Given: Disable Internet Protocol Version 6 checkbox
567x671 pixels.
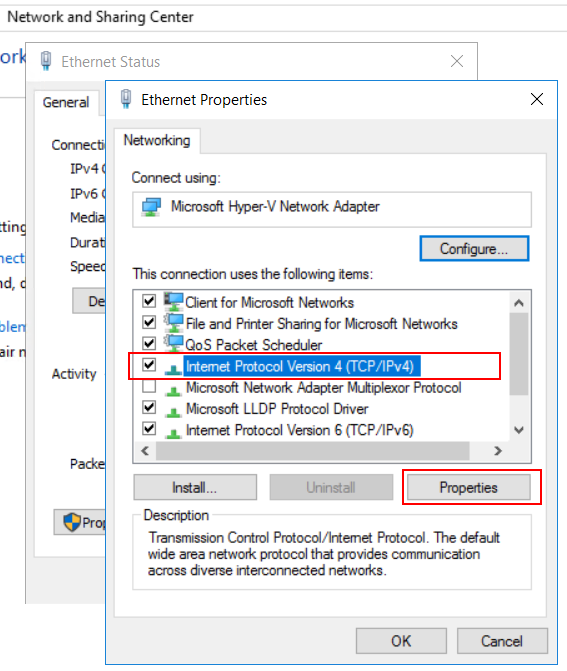Looking at the screenshot, I should pos(149,428).
